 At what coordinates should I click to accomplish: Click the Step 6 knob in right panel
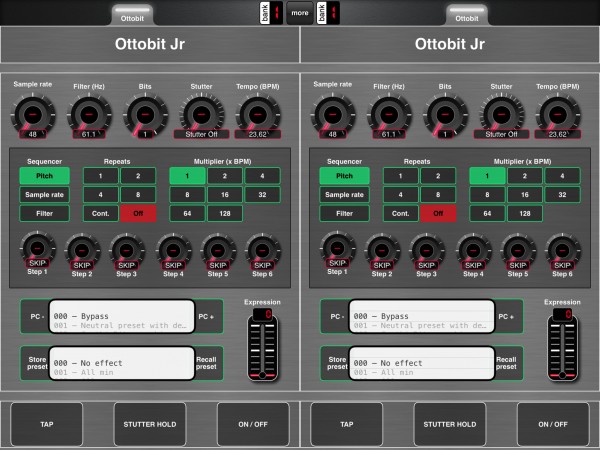(562, 251)
